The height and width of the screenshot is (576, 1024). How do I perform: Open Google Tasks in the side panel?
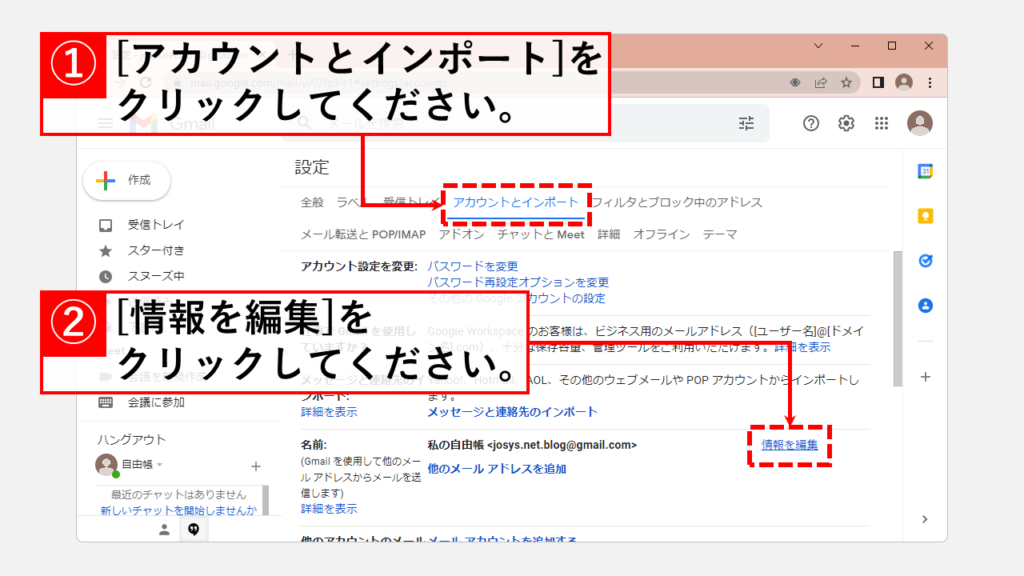(x=925, y=261)
